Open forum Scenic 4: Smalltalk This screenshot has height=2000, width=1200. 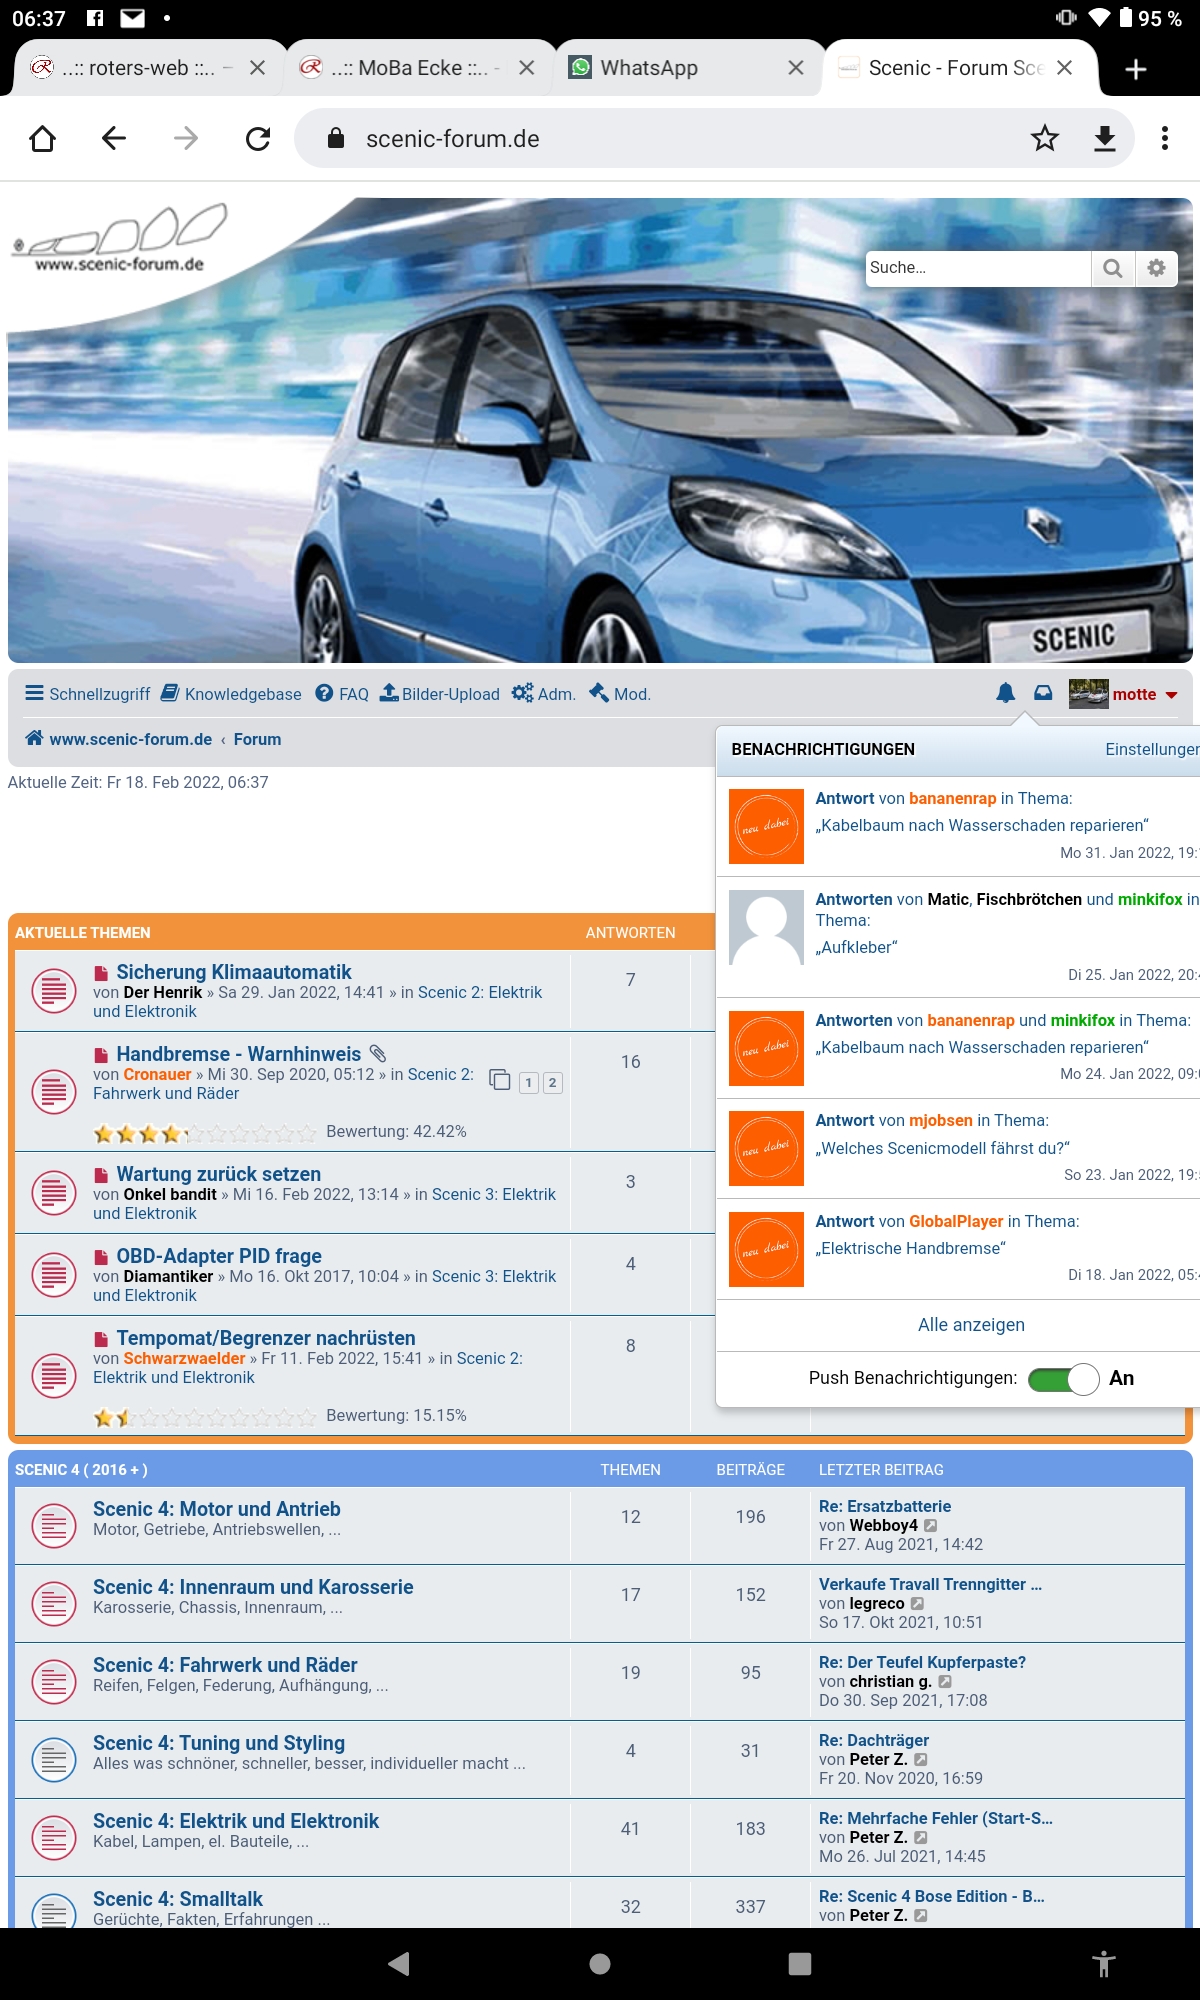tap(178, 1899)
